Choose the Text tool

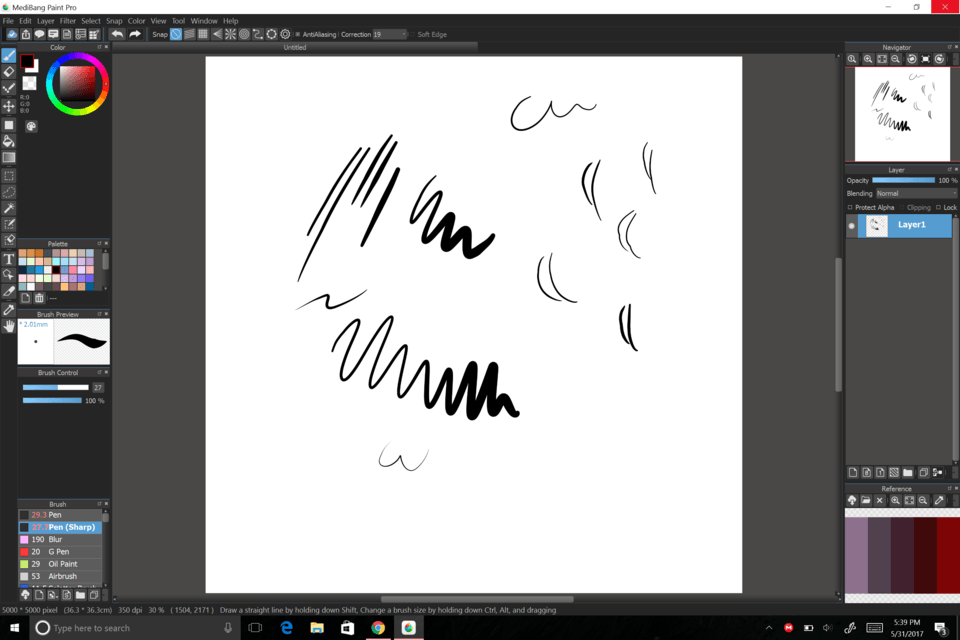8,258
